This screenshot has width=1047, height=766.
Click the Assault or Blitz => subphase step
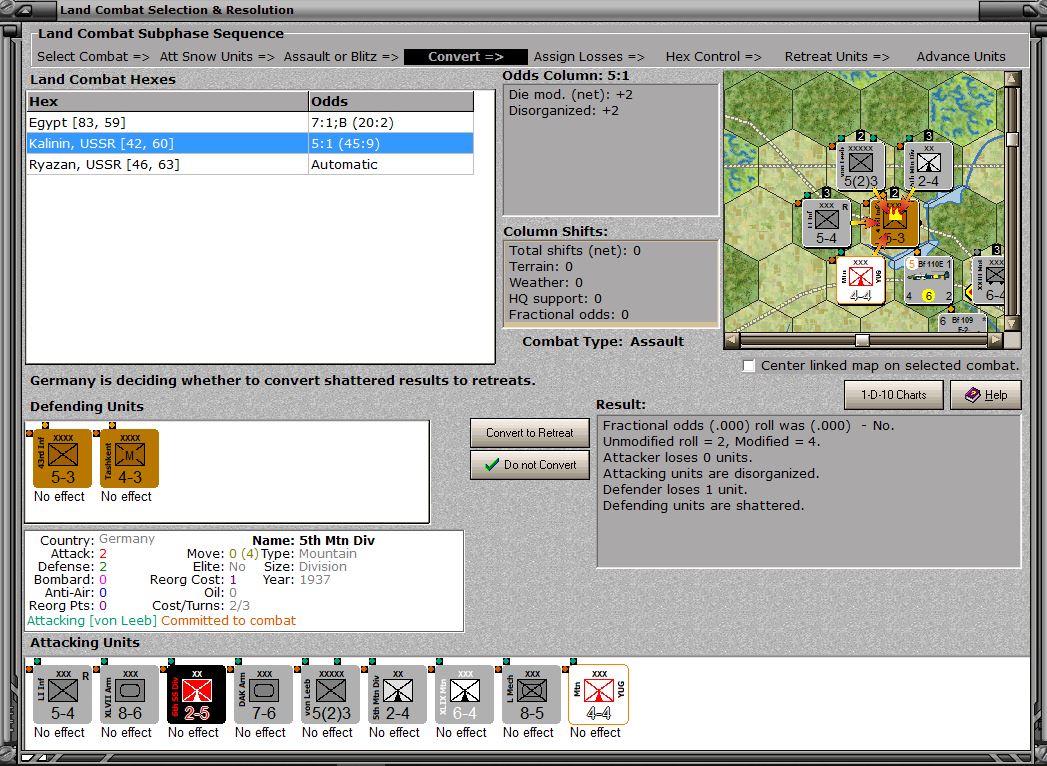pos(341,57)
